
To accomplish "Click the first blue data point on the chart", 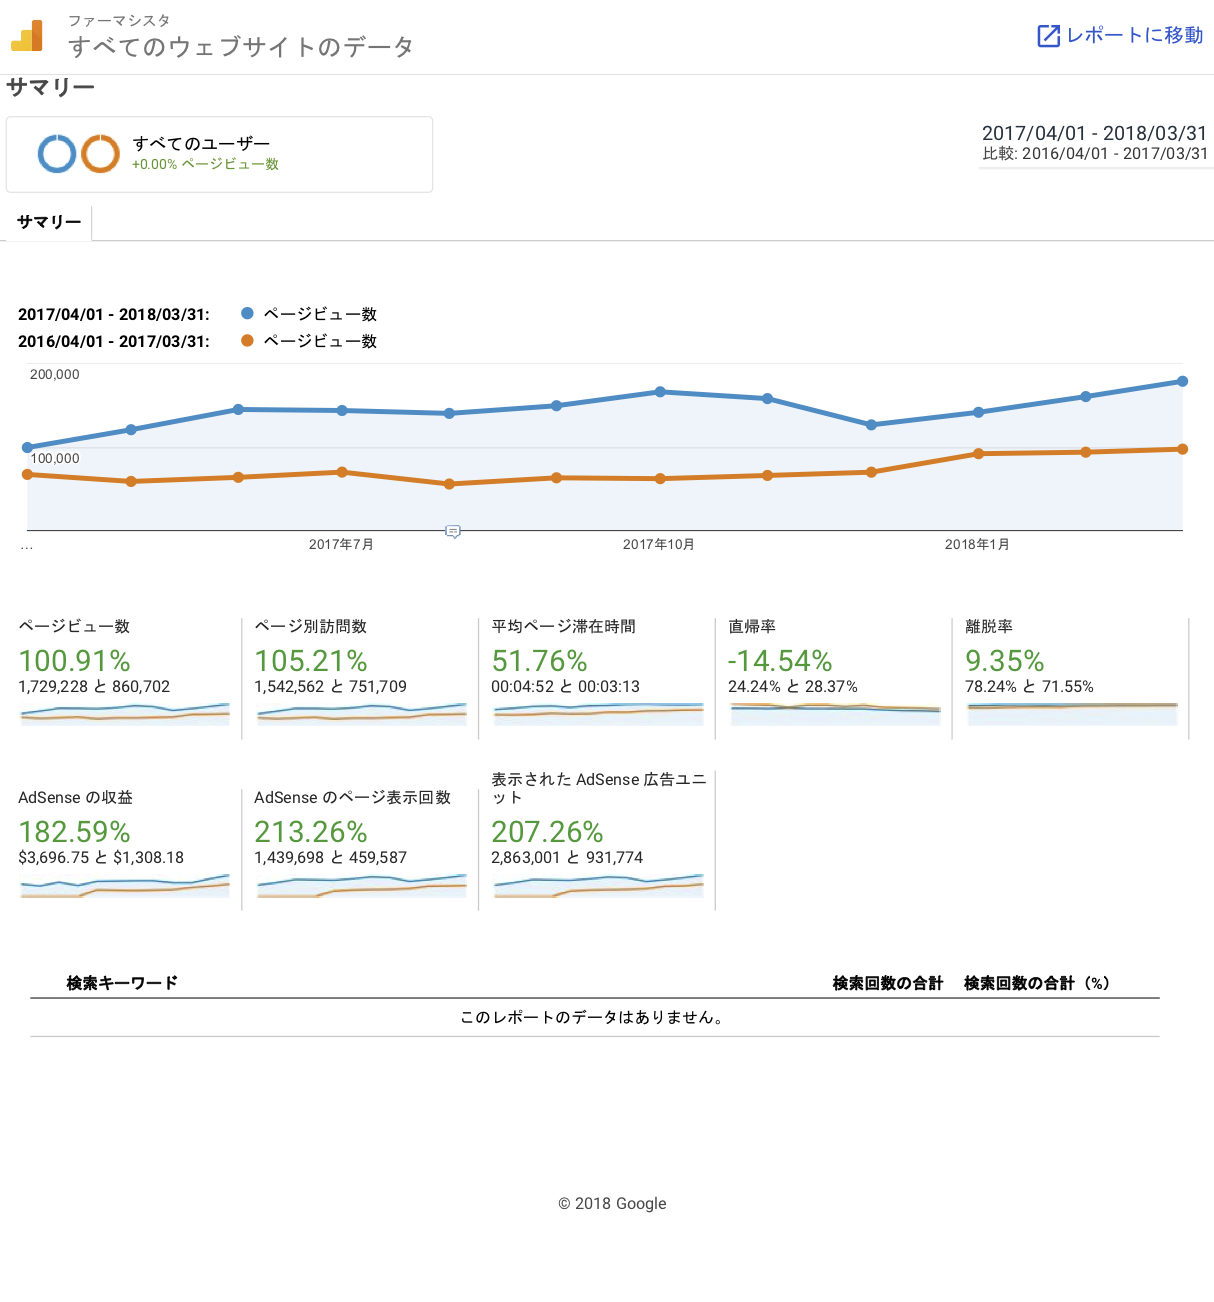I will (x=27, y=448).
